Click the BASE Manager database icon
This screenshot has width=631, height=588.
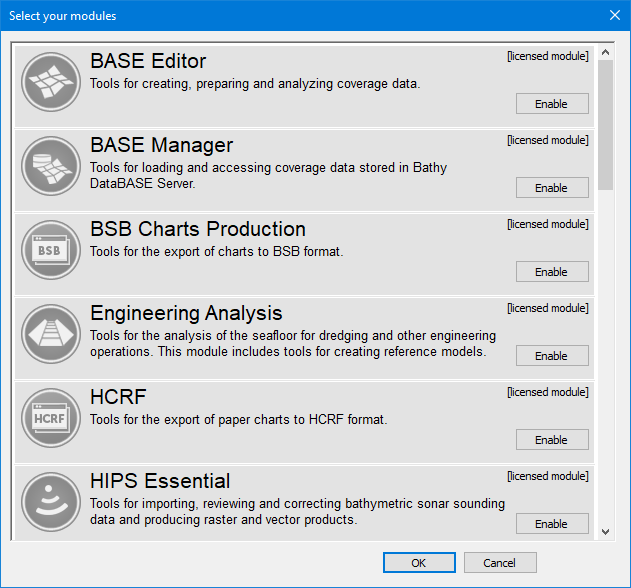pos(50,166)
